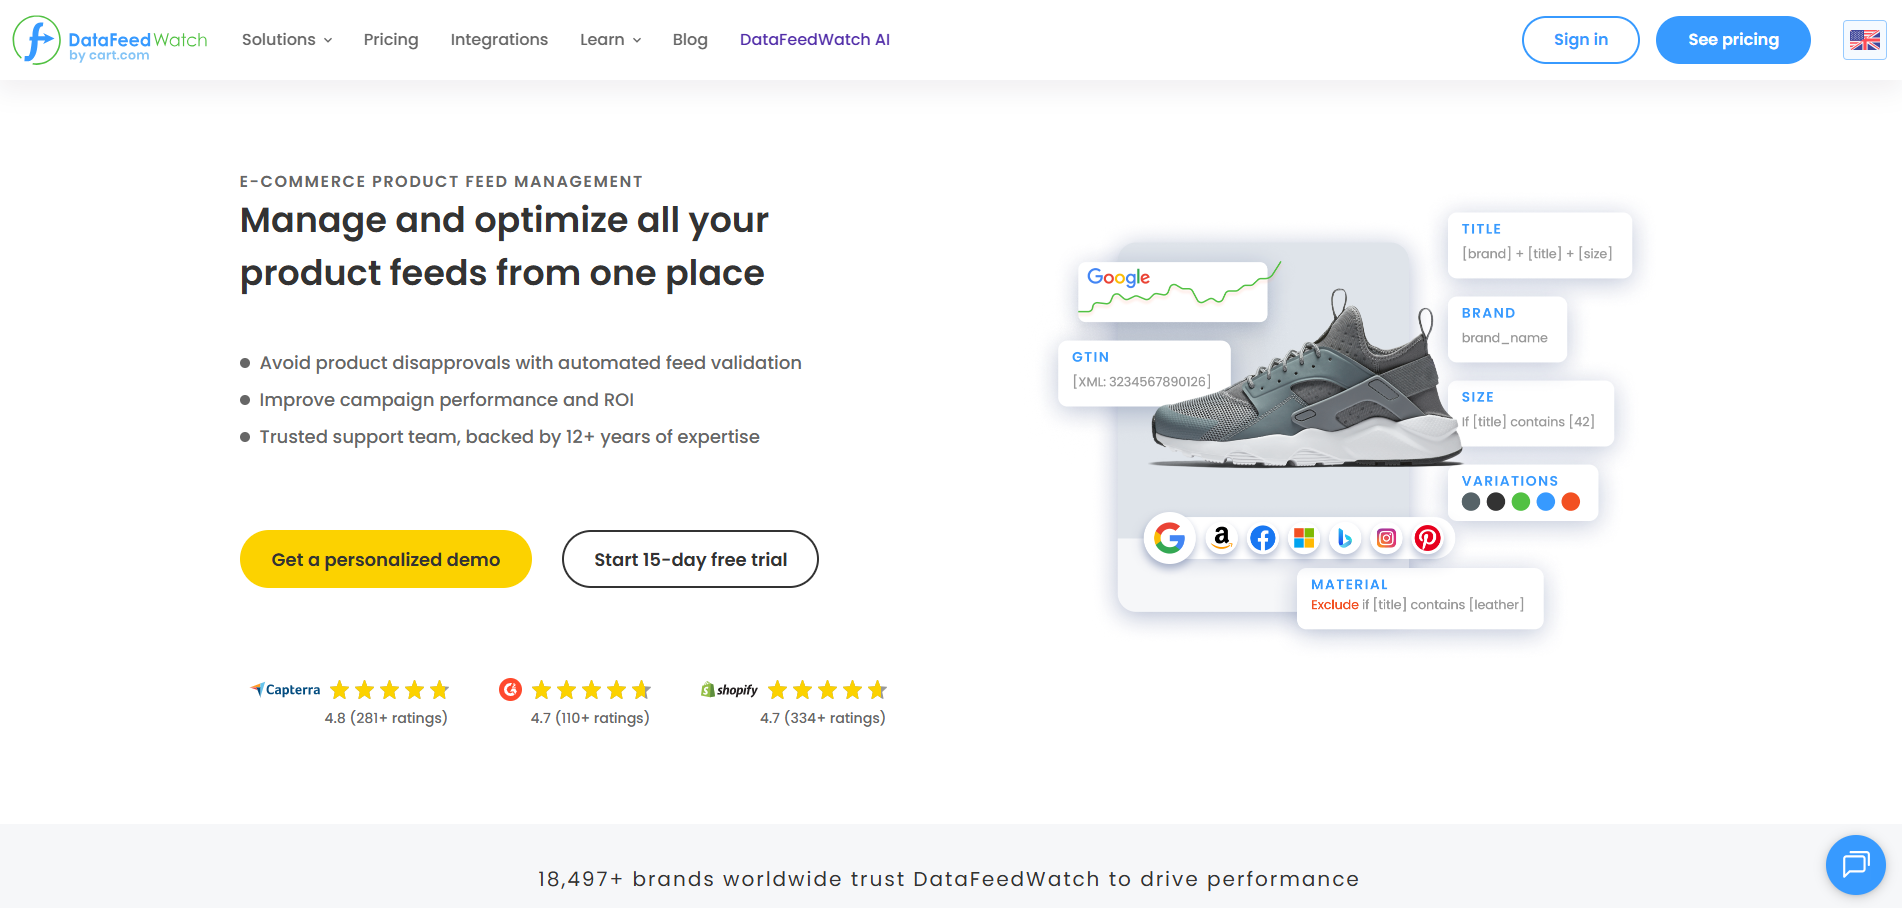Open the DataFeedWatch AI menu item
This screenshot has height=908, width=1902.
click(x=815, y=40)
